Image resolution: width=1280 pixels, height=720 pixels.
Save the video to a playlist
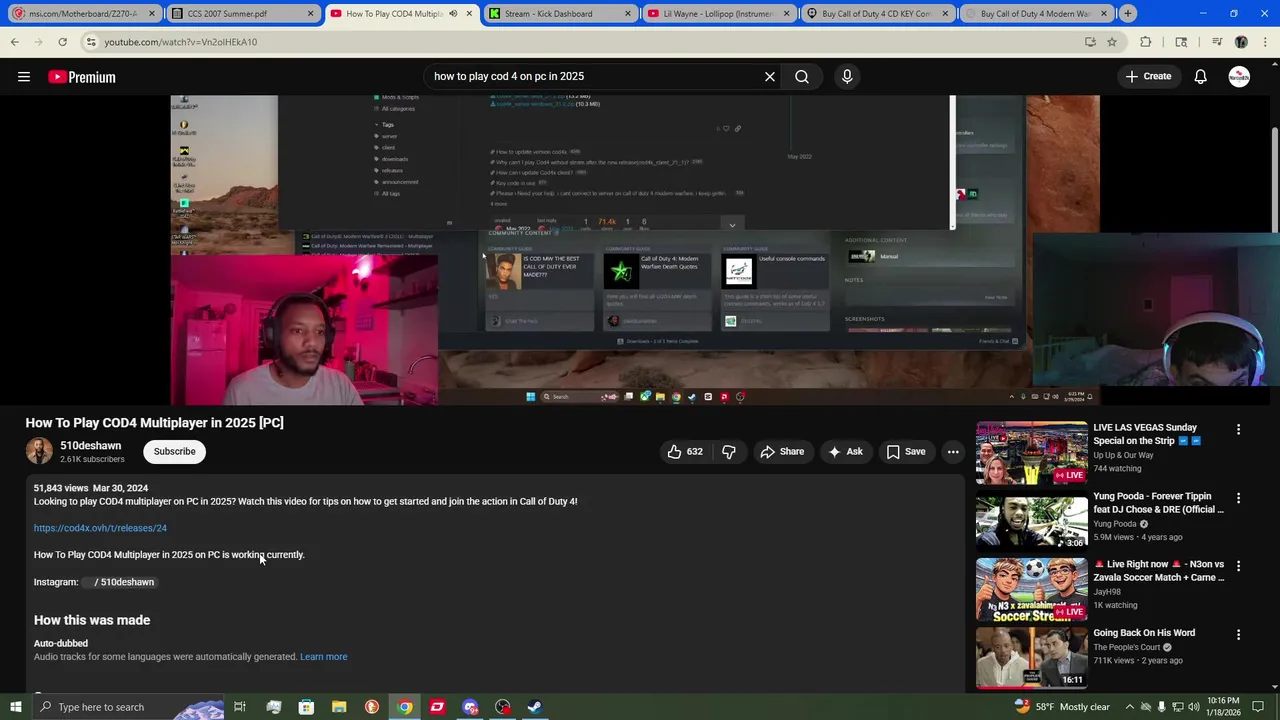point(906,452)
